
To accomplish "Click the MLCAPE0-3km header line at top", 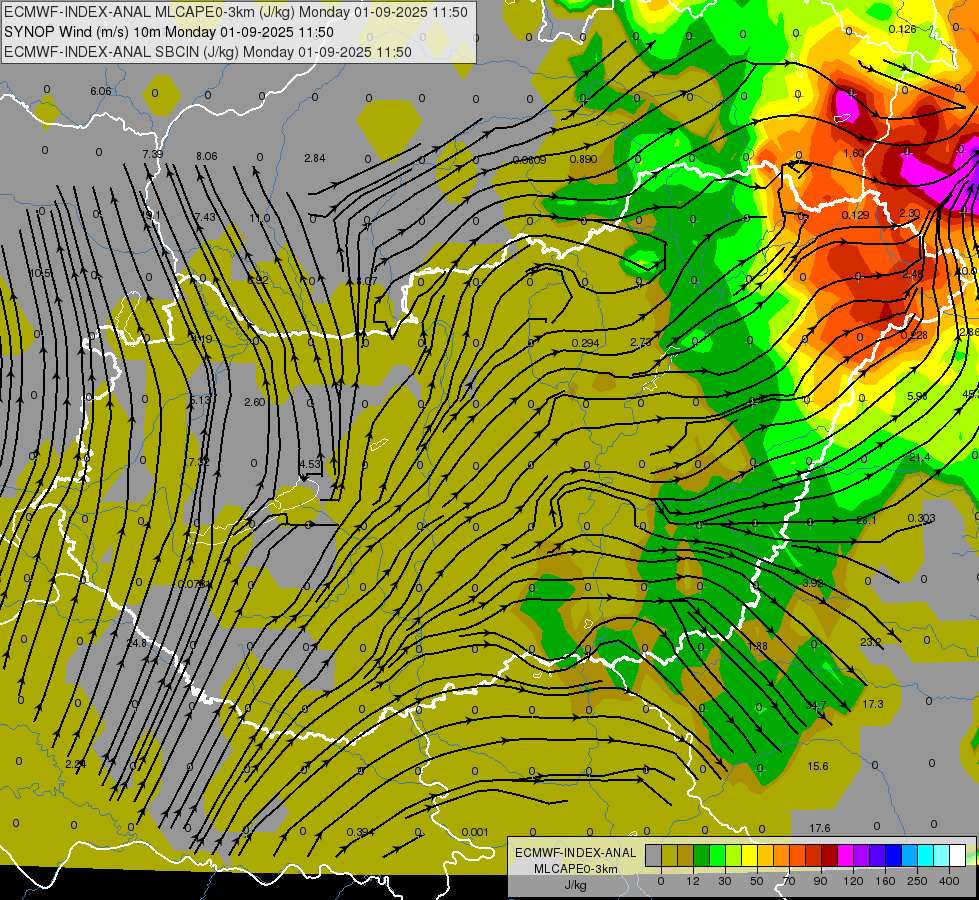I will [x=236, y=12].
